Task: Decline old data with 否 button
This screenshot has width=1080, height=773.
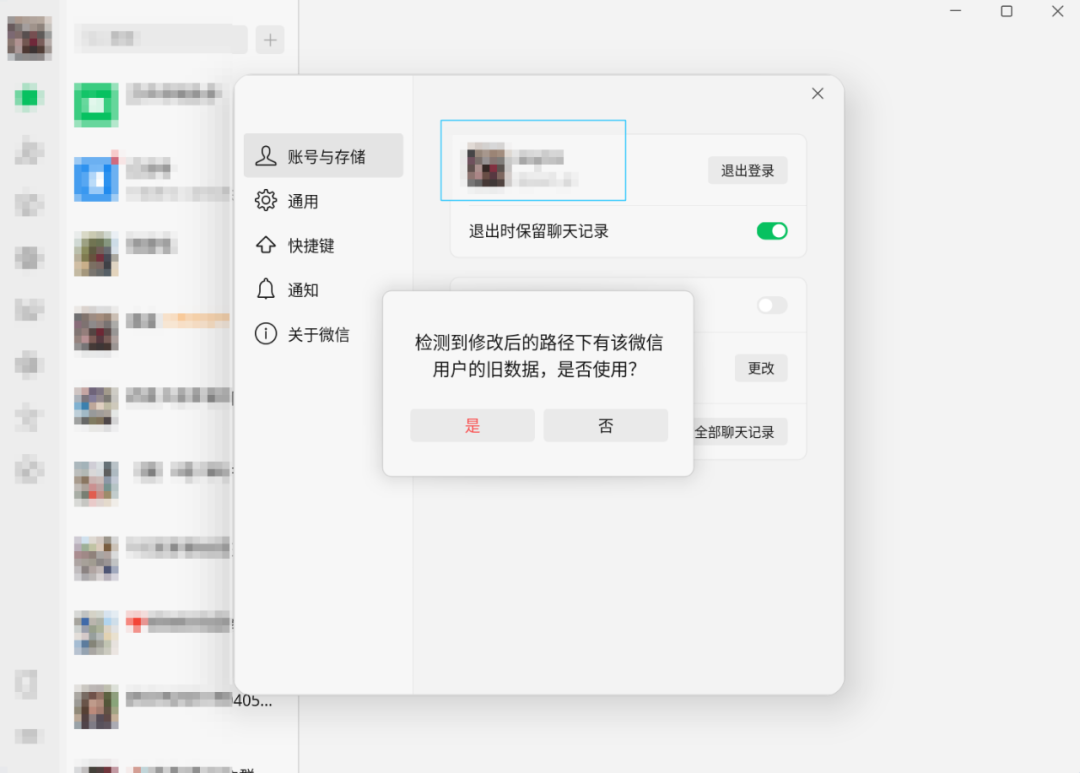Action: [605, 425]
